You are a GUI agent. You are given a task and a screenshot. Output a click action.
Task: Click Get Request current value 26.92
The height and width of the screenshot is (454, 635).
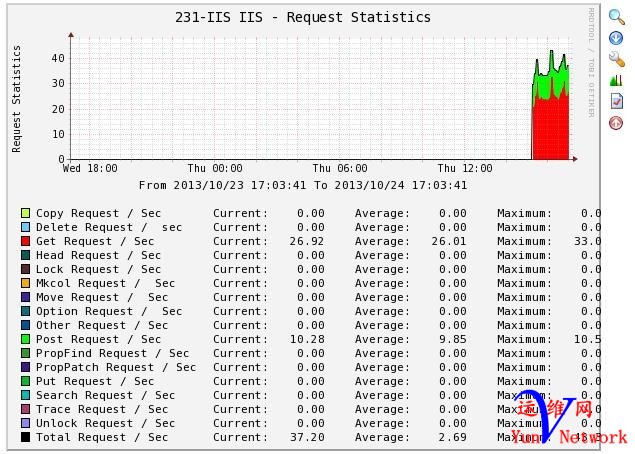pyautogui.click(x=307, y=241)
